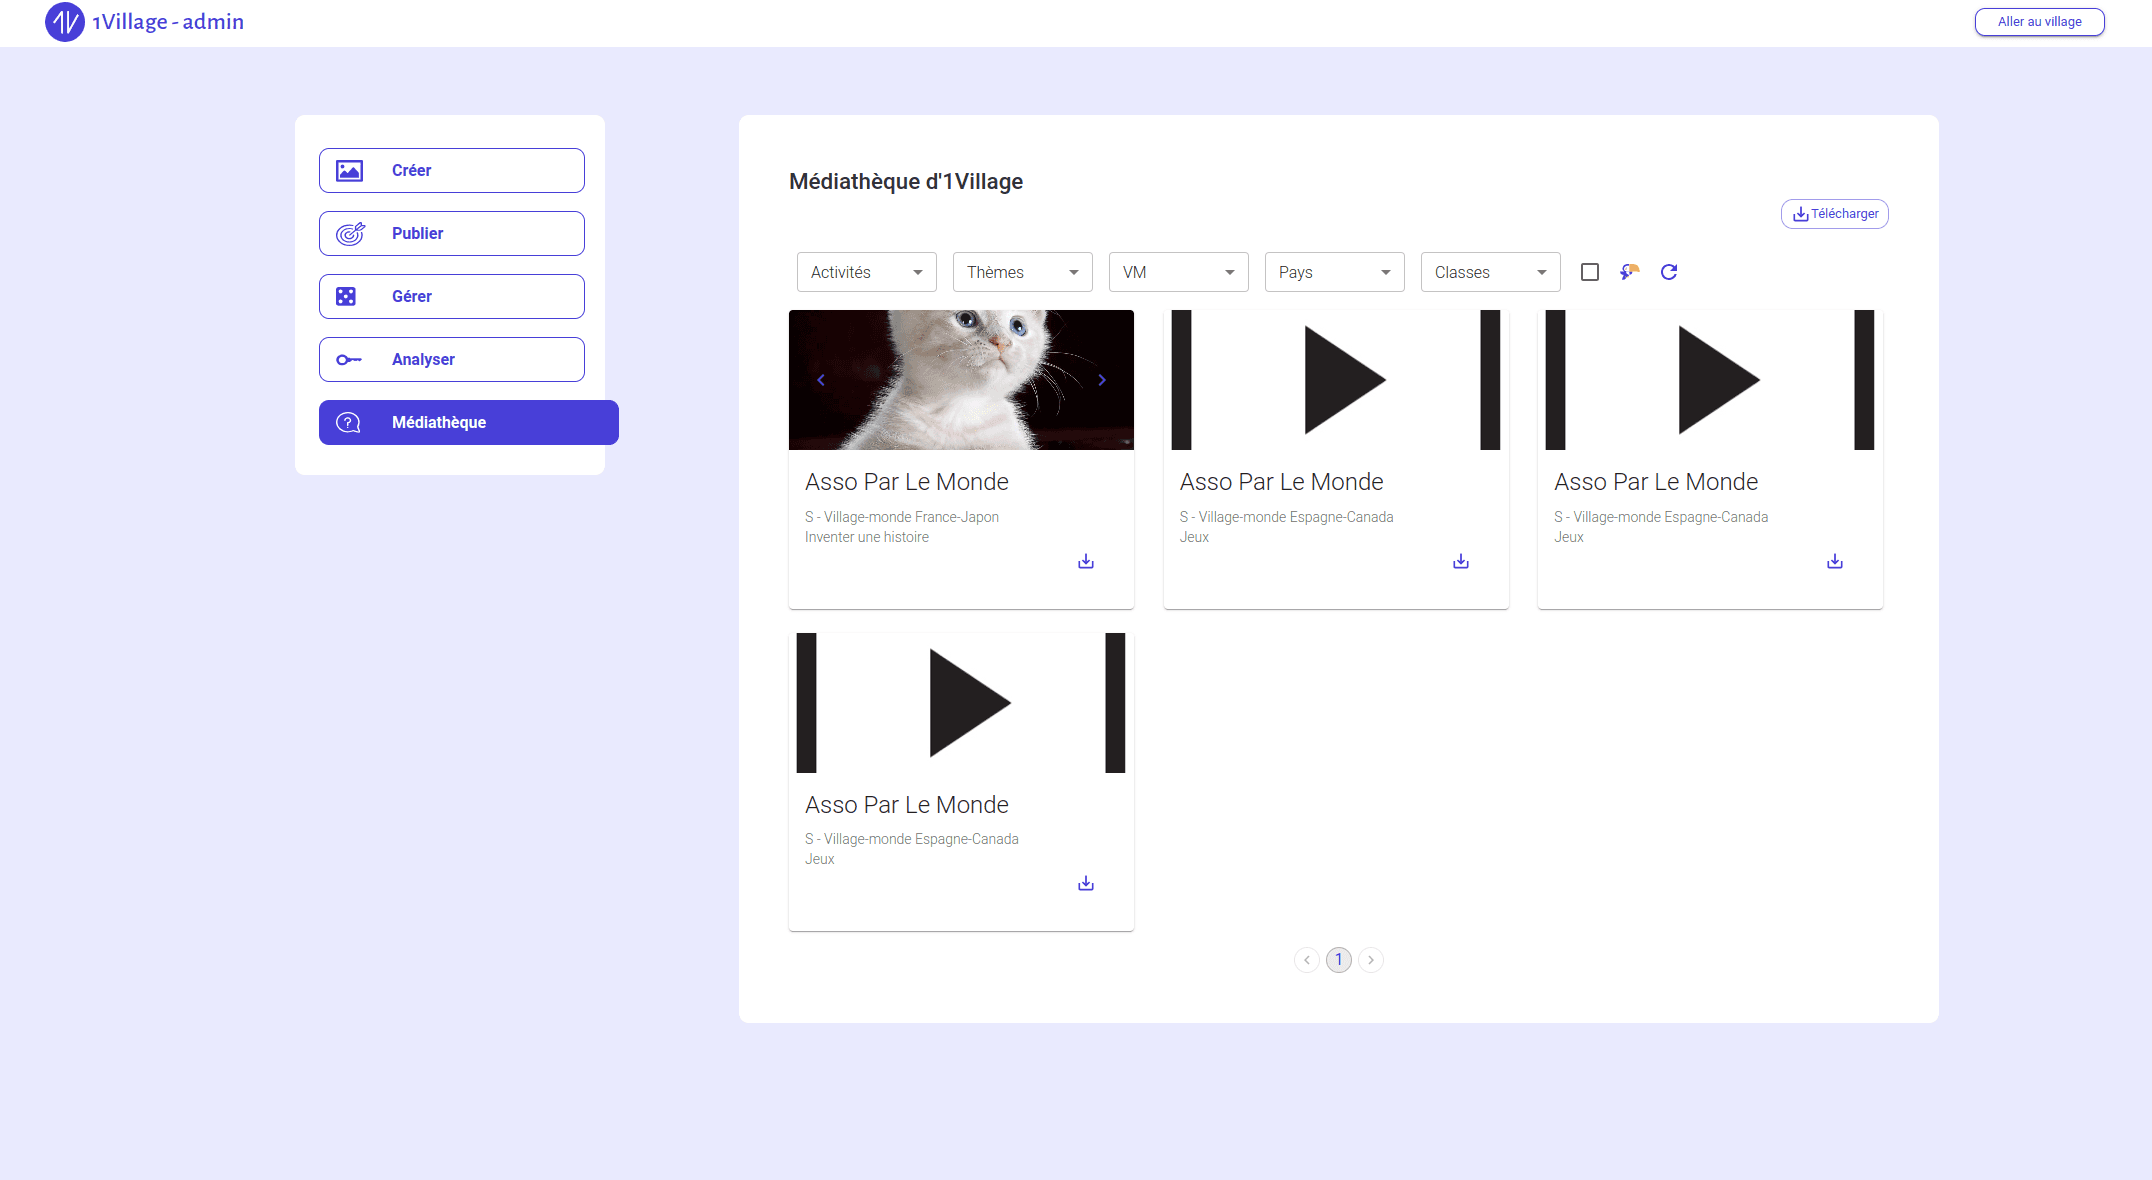2152x1180 pixels.
Task: Select the Gérer sidebar entry
Action: click(452, 297)
